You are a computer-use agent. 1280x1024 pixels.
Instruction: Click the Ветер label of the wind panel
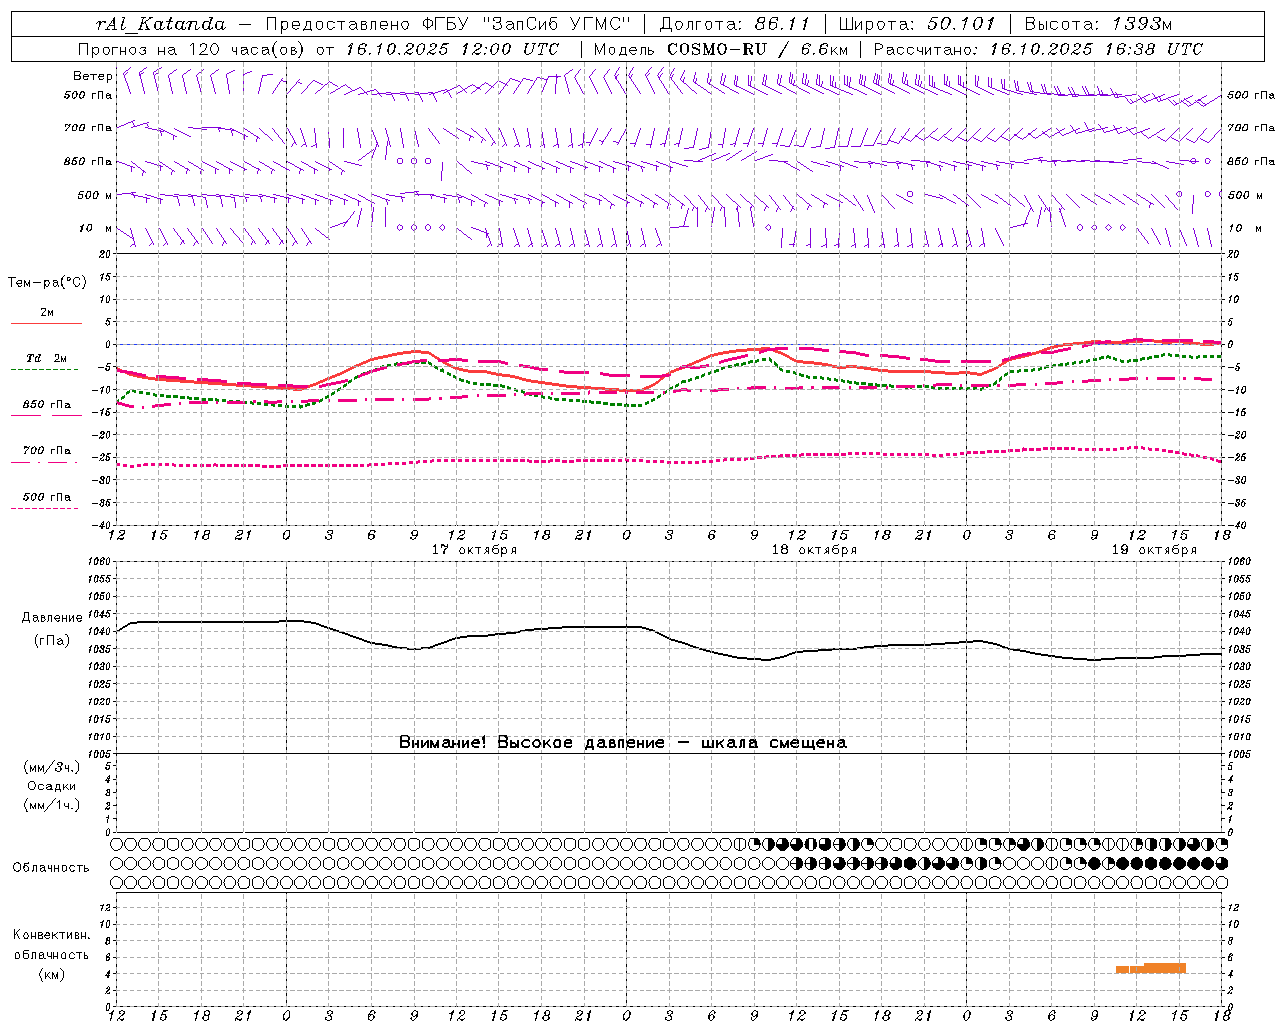tap(92, 76)
